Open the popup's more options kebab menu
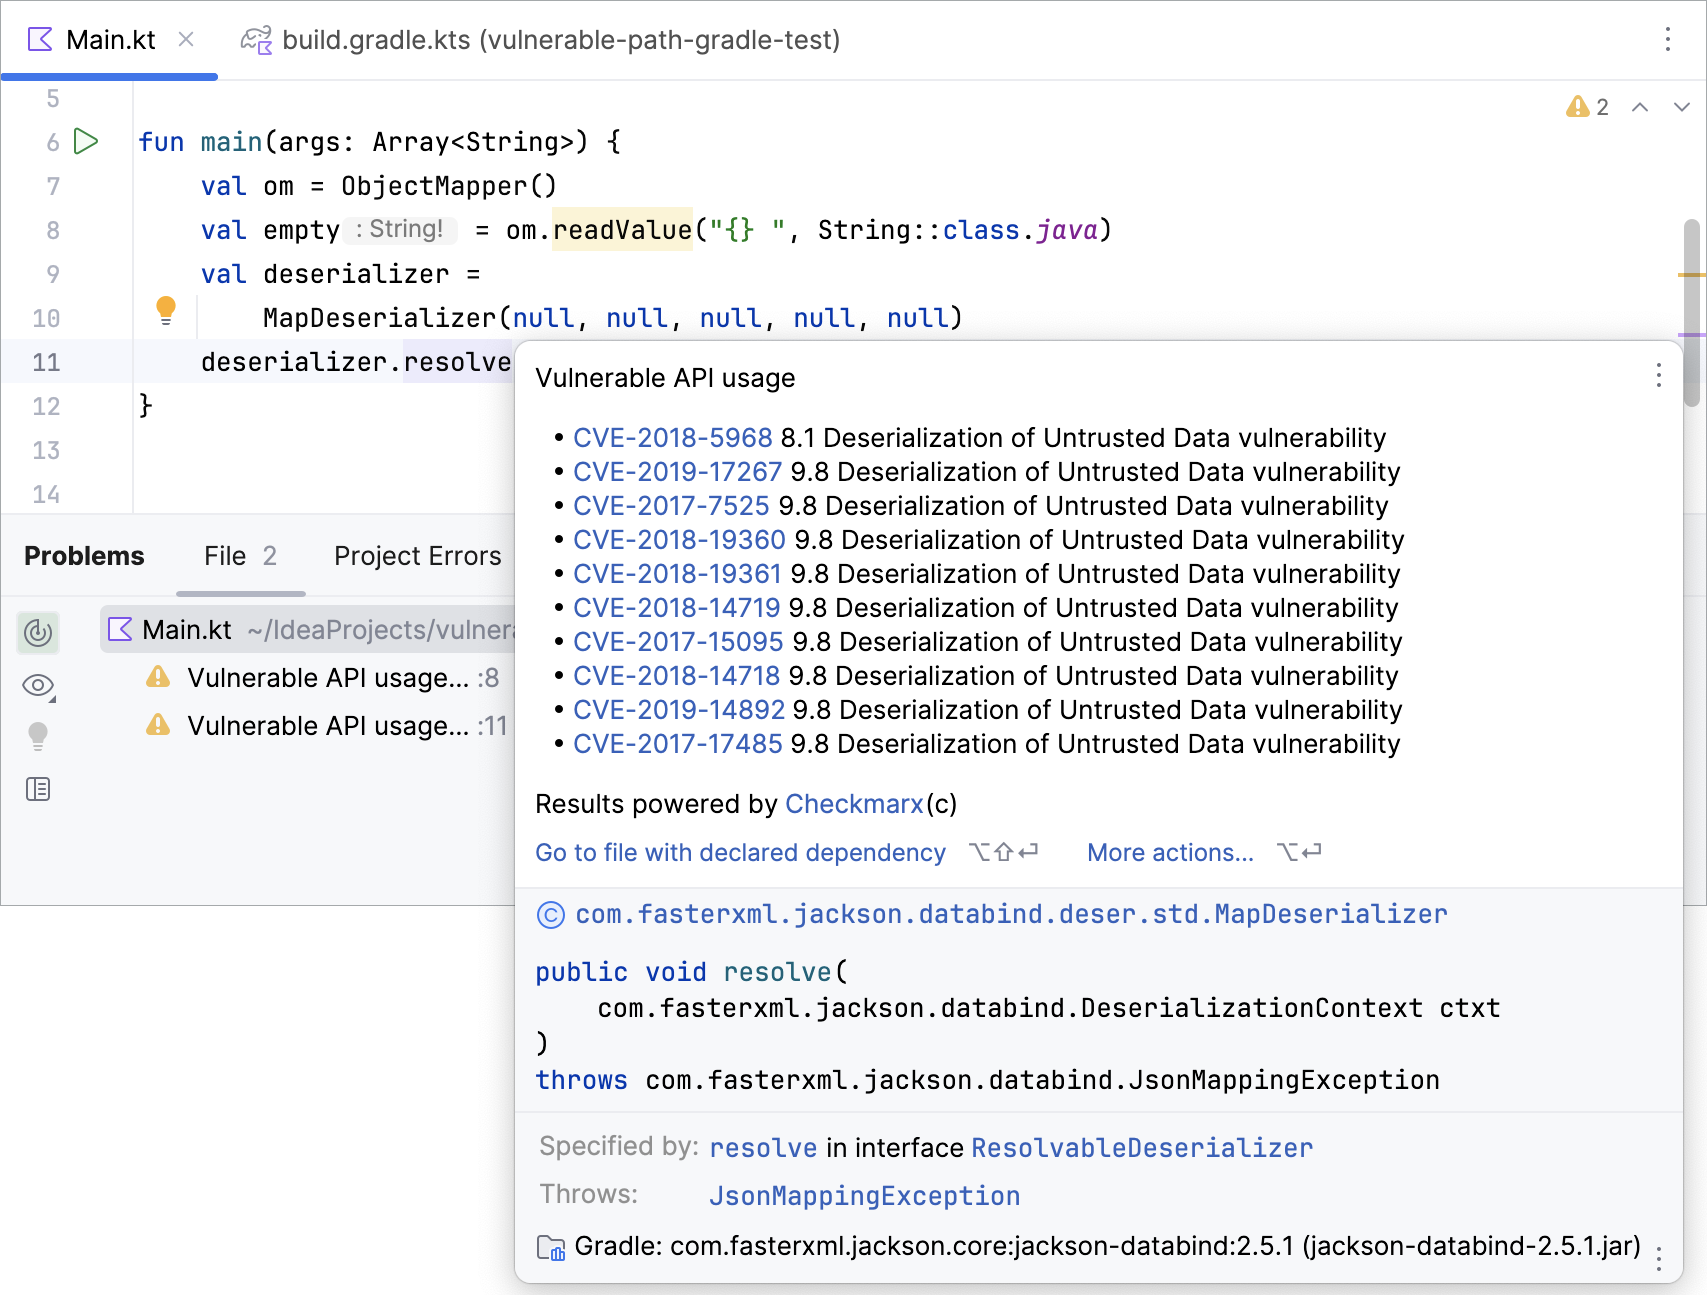 [1659, 375]
